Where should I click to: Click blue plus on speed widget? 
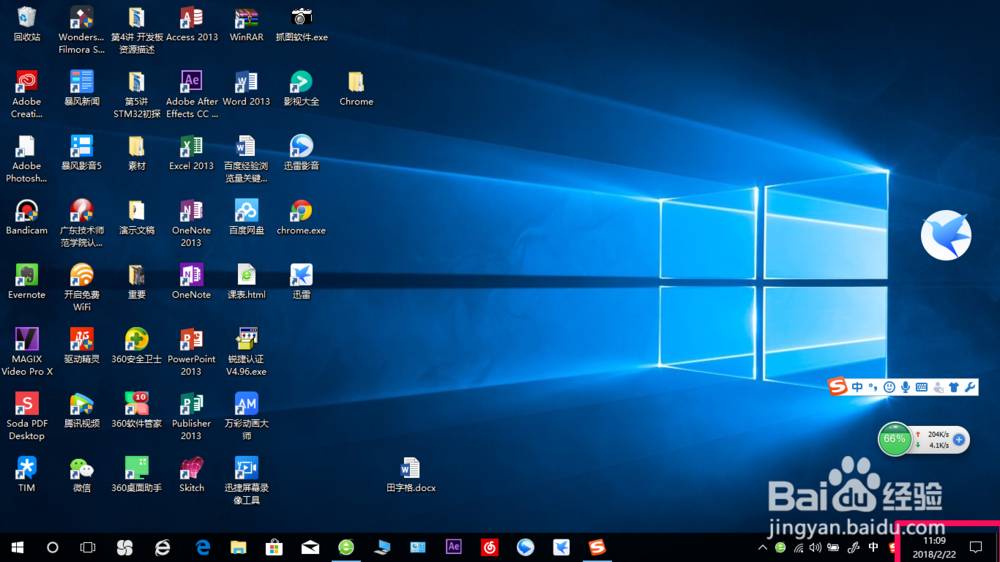[959, 440]
